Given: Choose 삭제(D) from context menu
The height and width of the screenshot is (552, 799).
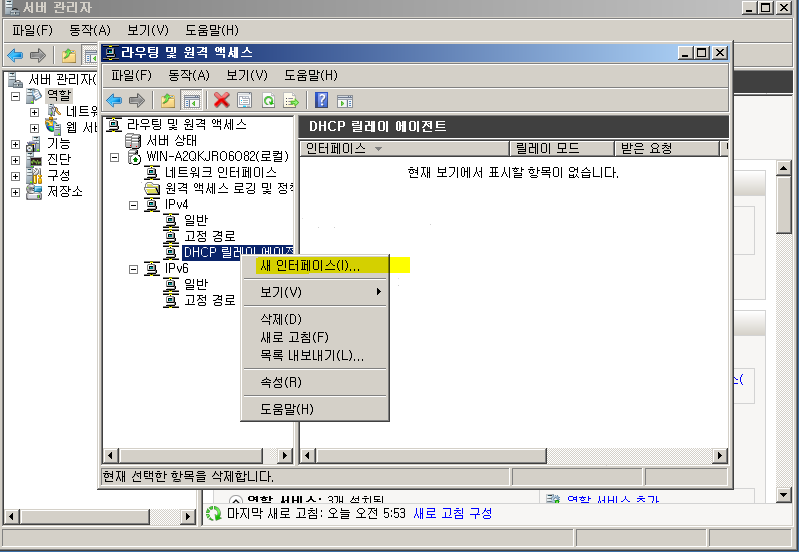Looking at the screenshot, I should click(314, 319).
